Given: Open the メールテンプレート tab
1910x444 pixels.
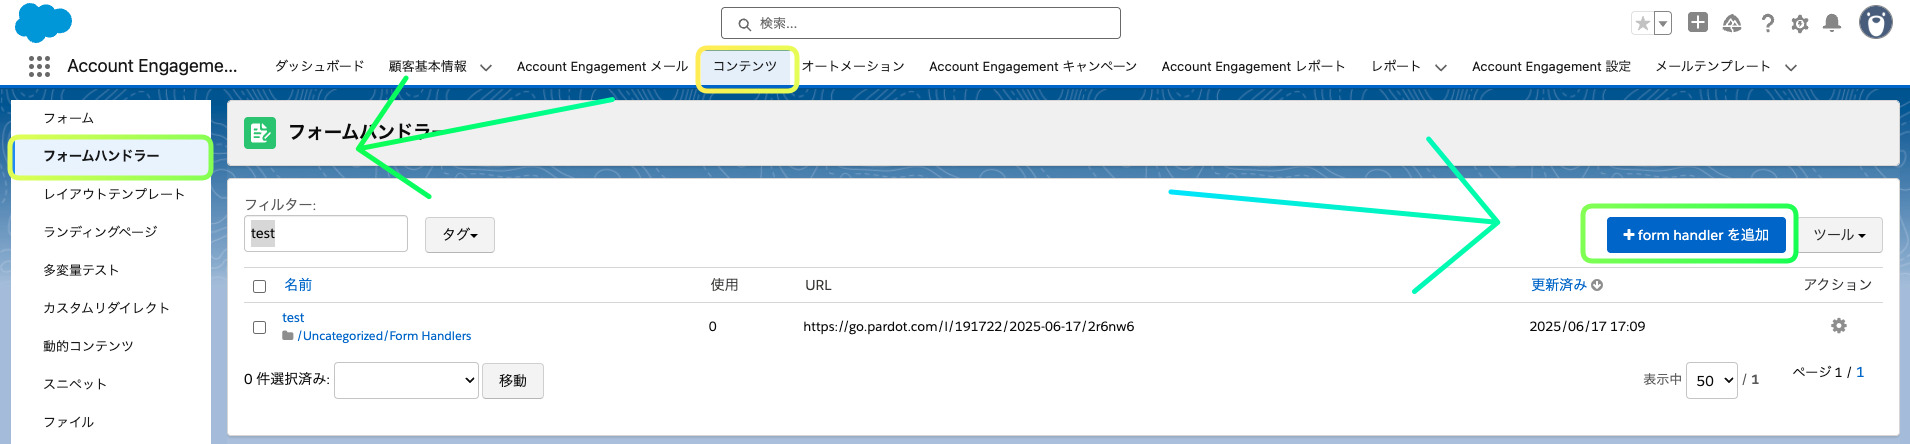Looking at the screenshot, I should point(1713,66).
